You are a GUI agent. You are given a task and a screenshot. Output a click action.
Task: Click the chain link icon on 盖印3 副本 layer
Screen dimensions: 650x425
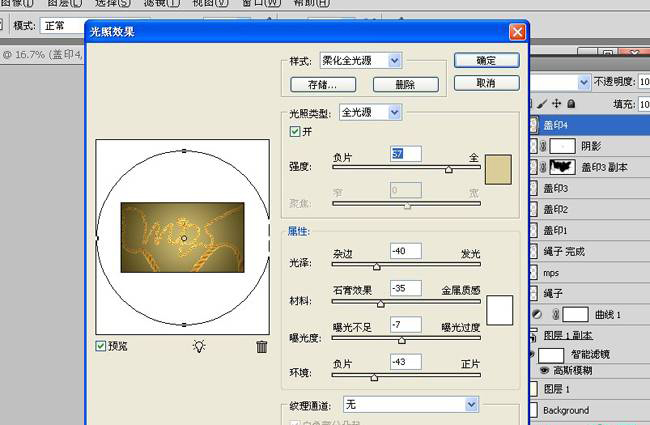[543, 167]
